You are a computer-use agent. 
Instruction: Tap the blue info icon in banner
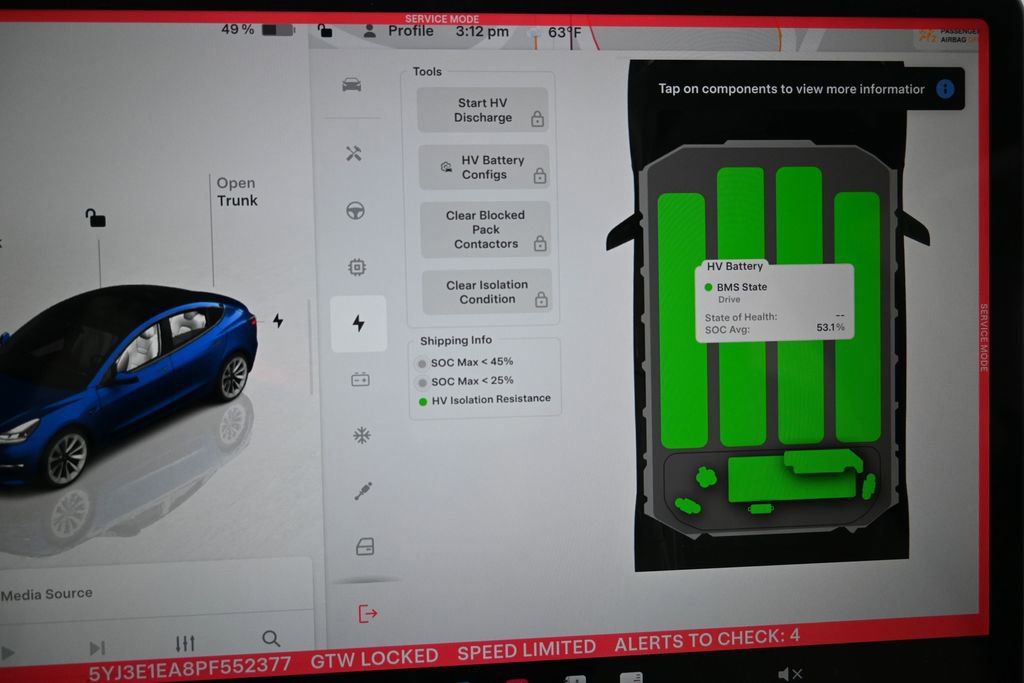pyautogui.click(x=945, y=89)
